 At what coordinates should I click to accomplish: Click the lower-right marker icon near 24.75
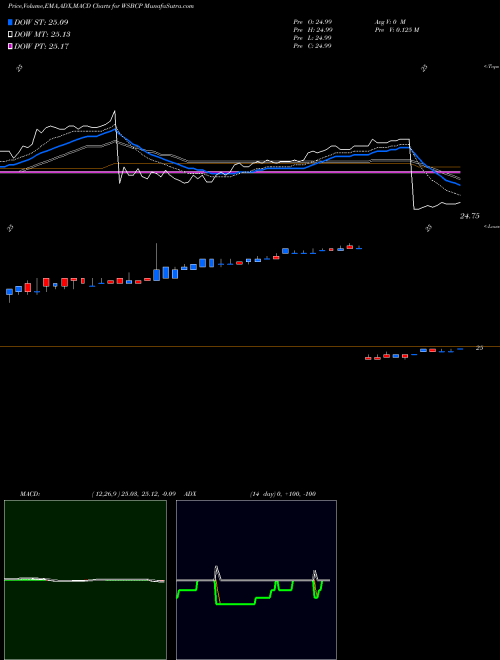428,228
